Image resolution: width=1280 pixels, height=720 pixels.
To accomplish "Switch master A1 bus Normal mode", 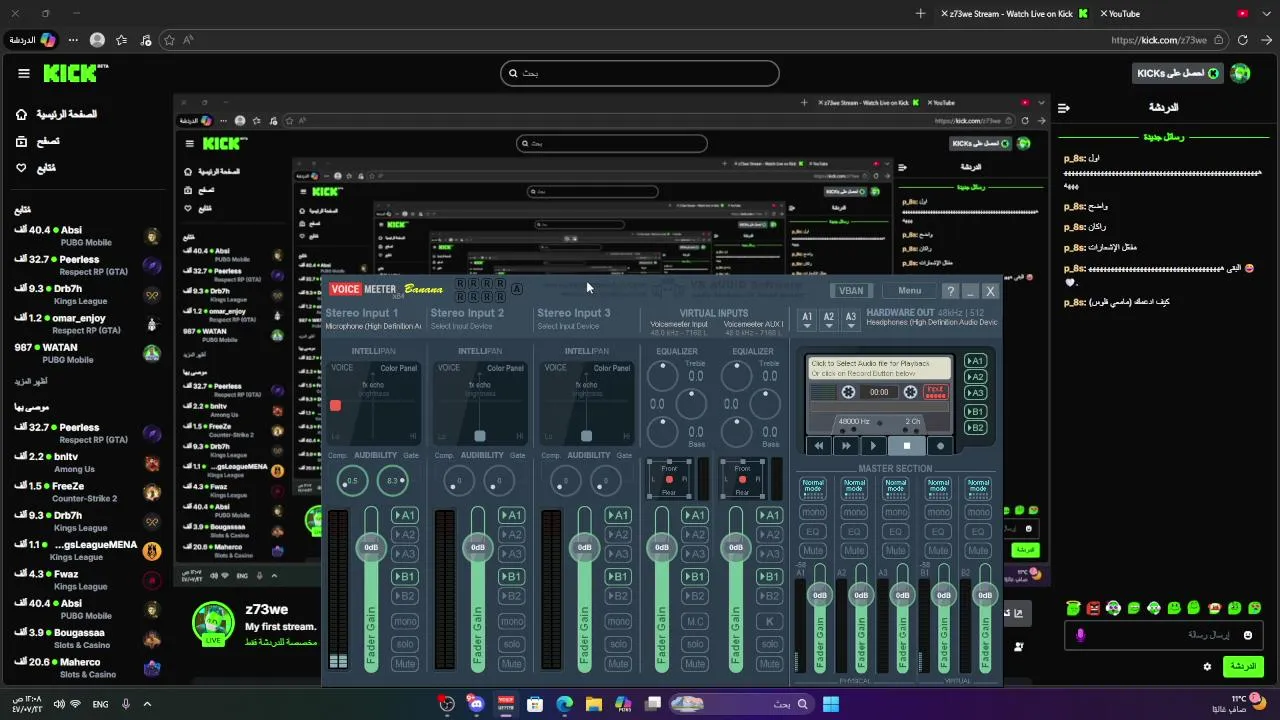I will (813, 488).
